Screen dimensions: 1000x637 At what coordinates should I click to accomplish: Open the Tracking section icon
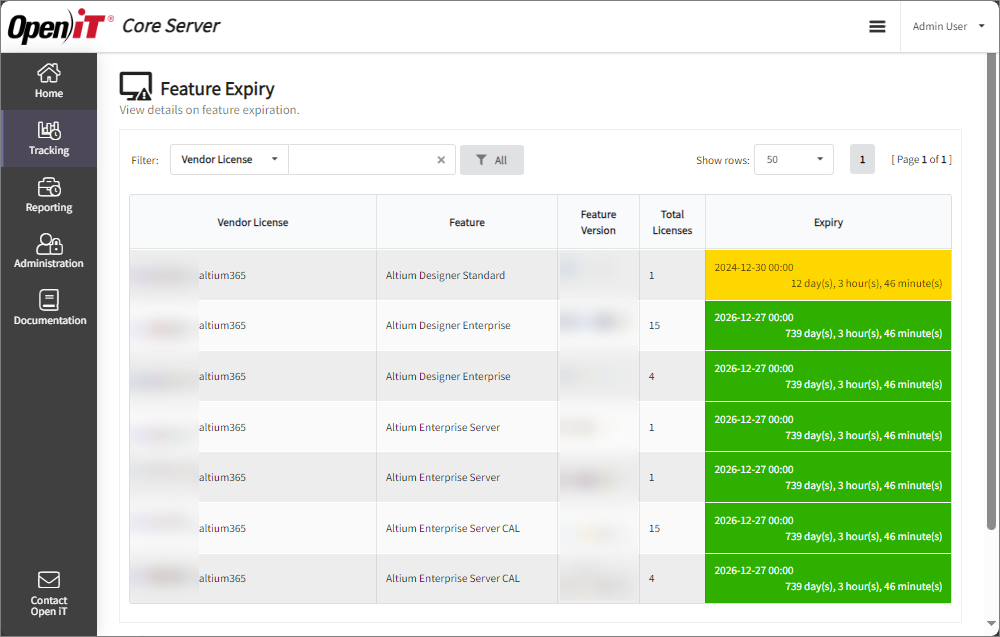[48, 131]
